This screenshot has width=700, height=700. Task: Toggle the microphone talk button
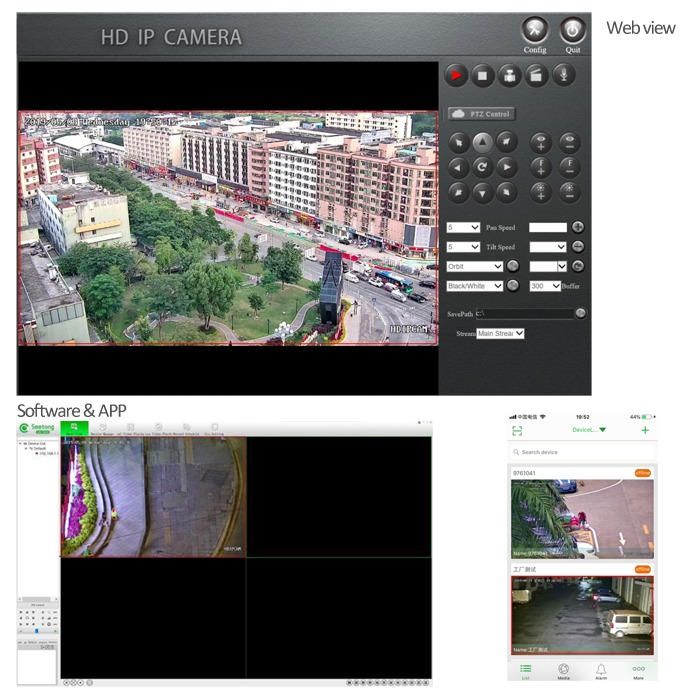point(563,75)
